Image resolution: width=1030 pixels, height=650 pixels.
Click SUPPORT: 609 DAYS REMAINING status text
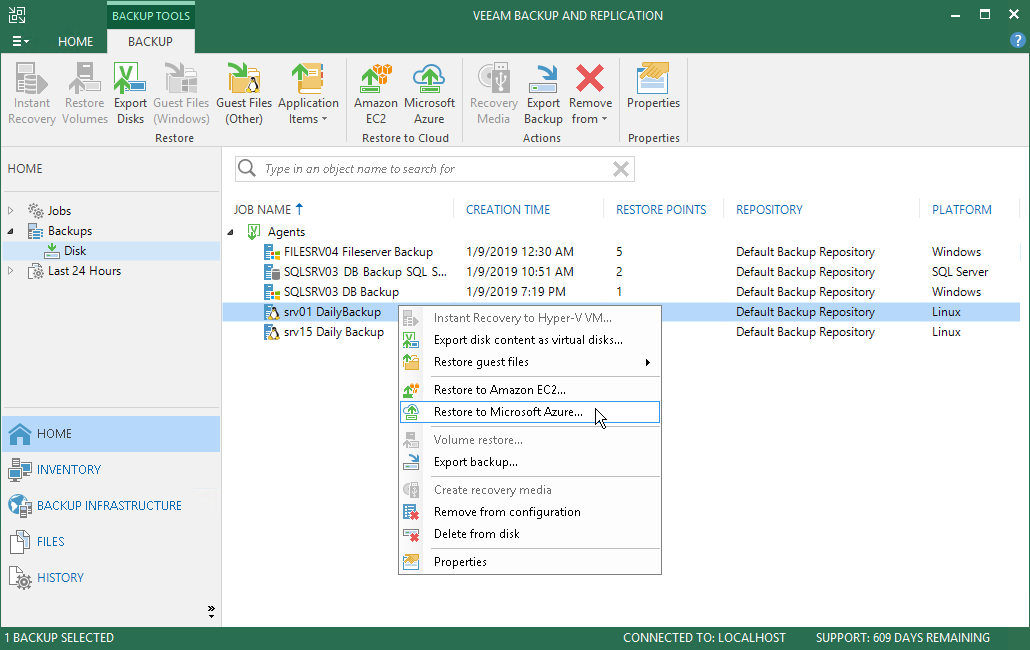tap(903, 638)
